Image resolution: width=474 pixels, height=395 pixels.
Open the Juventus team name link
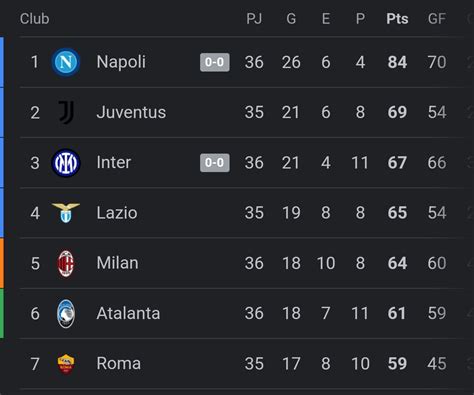pos(131,112)
